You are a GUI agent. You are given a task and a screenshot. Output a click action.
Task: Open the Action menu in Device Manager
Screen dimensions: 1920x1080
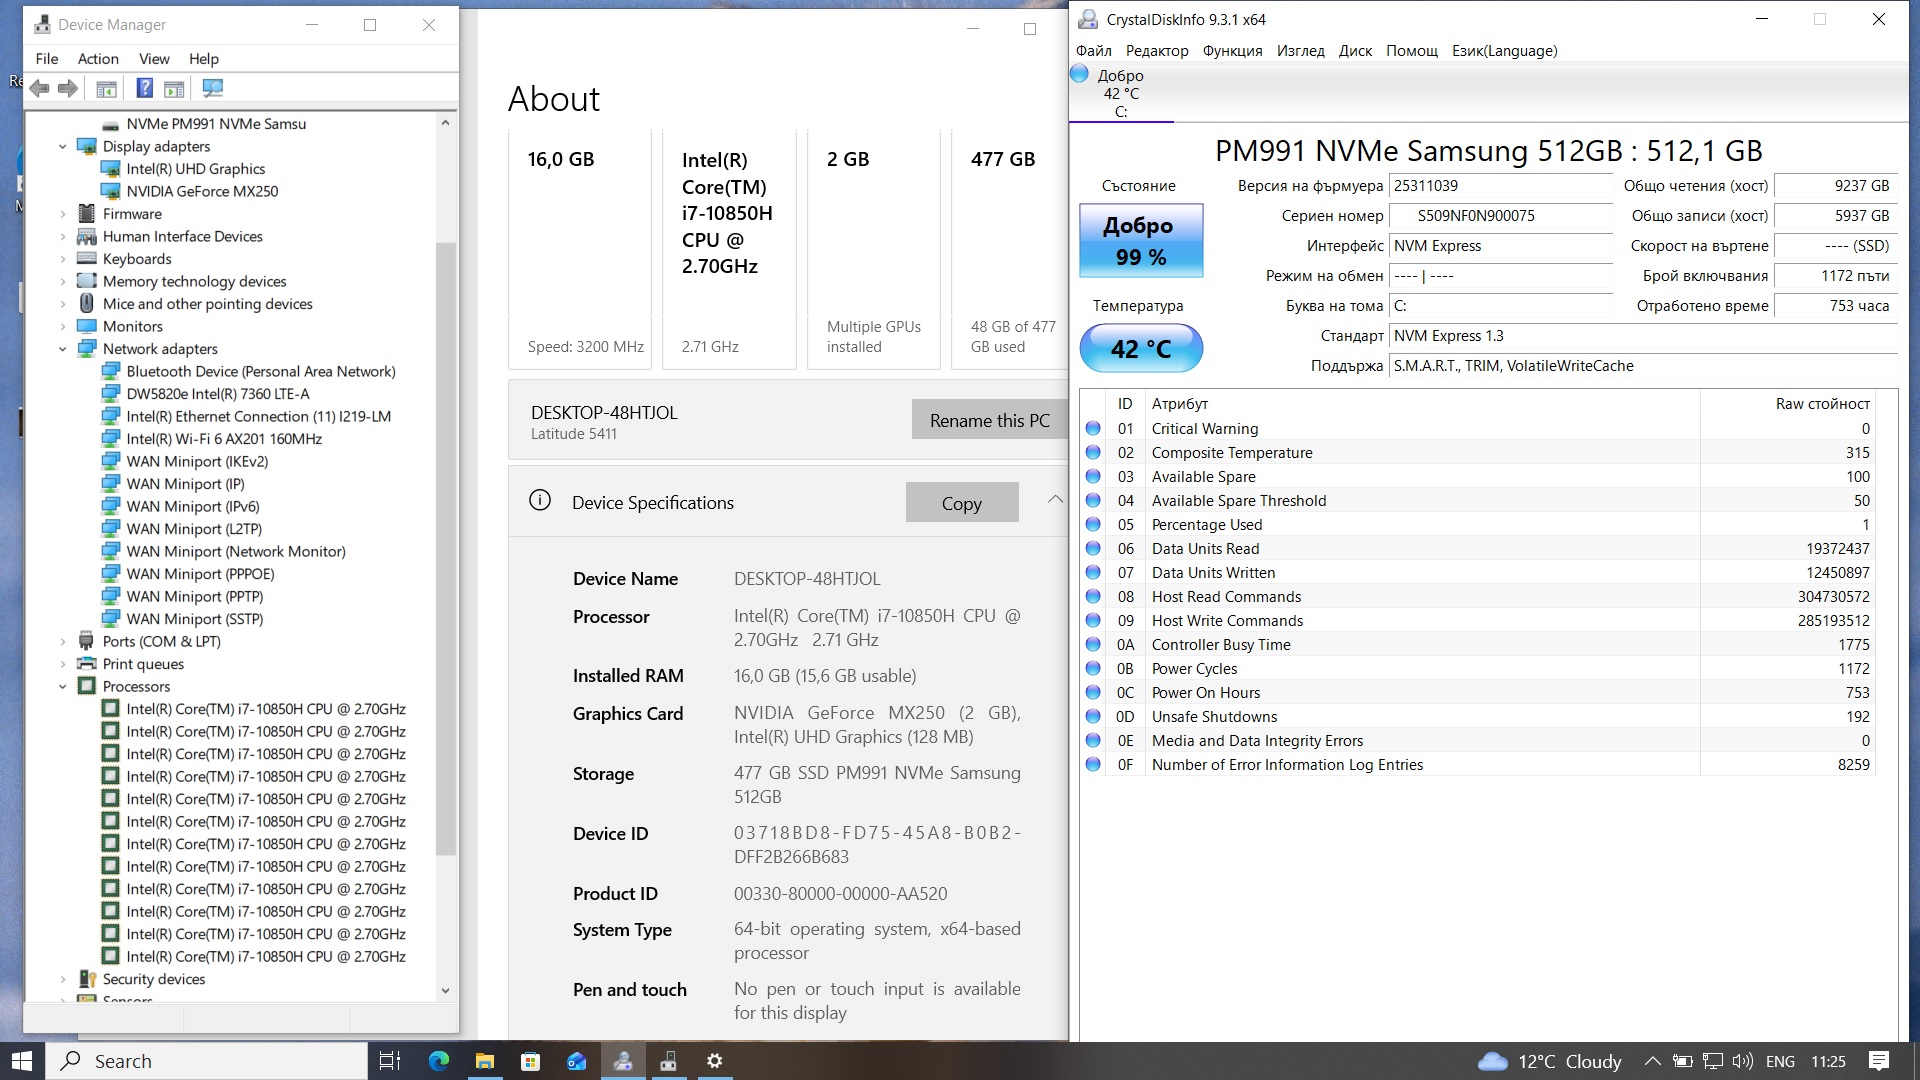tap(98, 59)
